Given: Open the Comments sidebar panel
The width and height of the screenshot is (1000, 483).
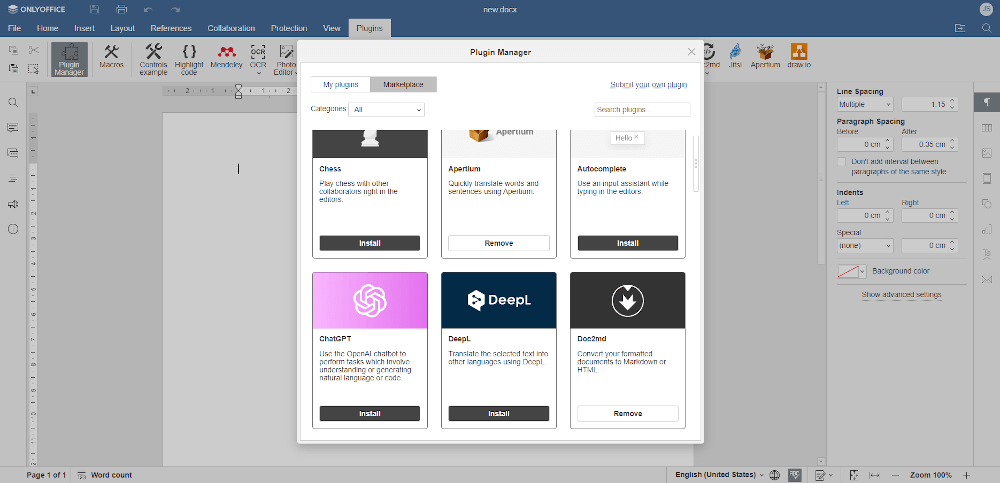Looking at the screenshot, I should pyautogui.click(x=13, y=128).
